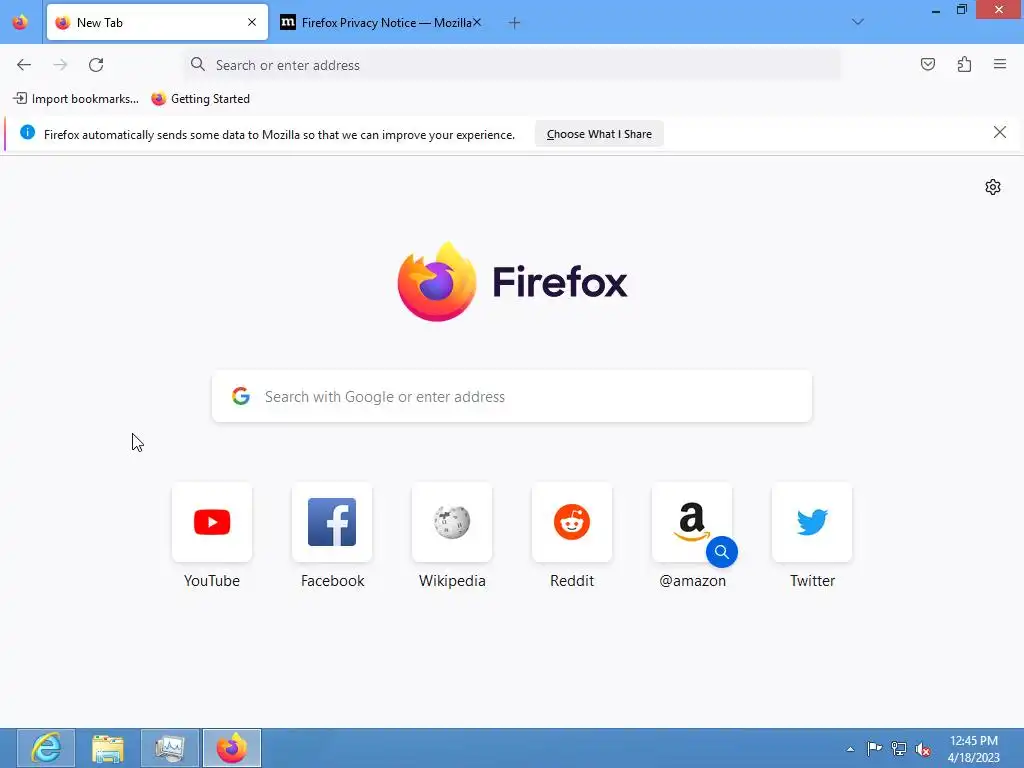Screen dimensions: 1024x768
Task: Click the Firefox taskbar button
Action: tap(232, 748)
